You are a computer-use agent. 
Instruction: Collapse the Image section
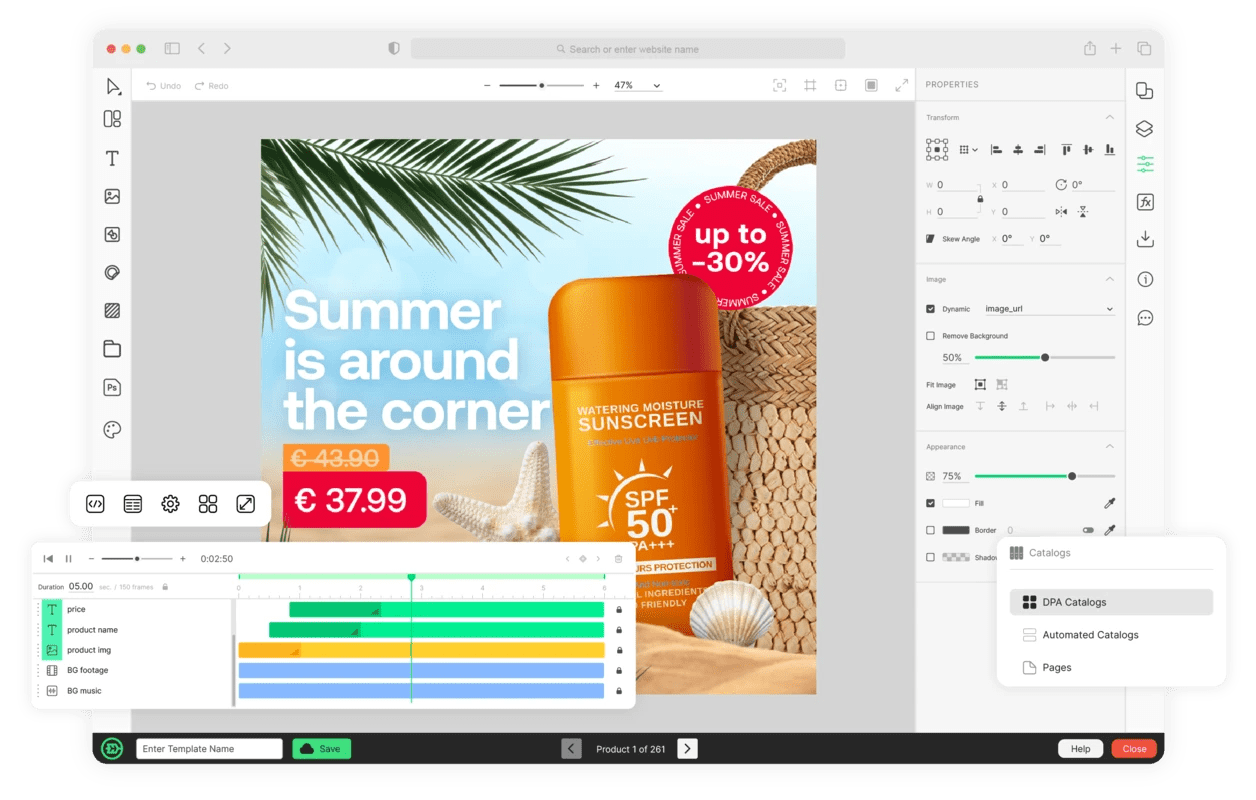coord(1109,280)
